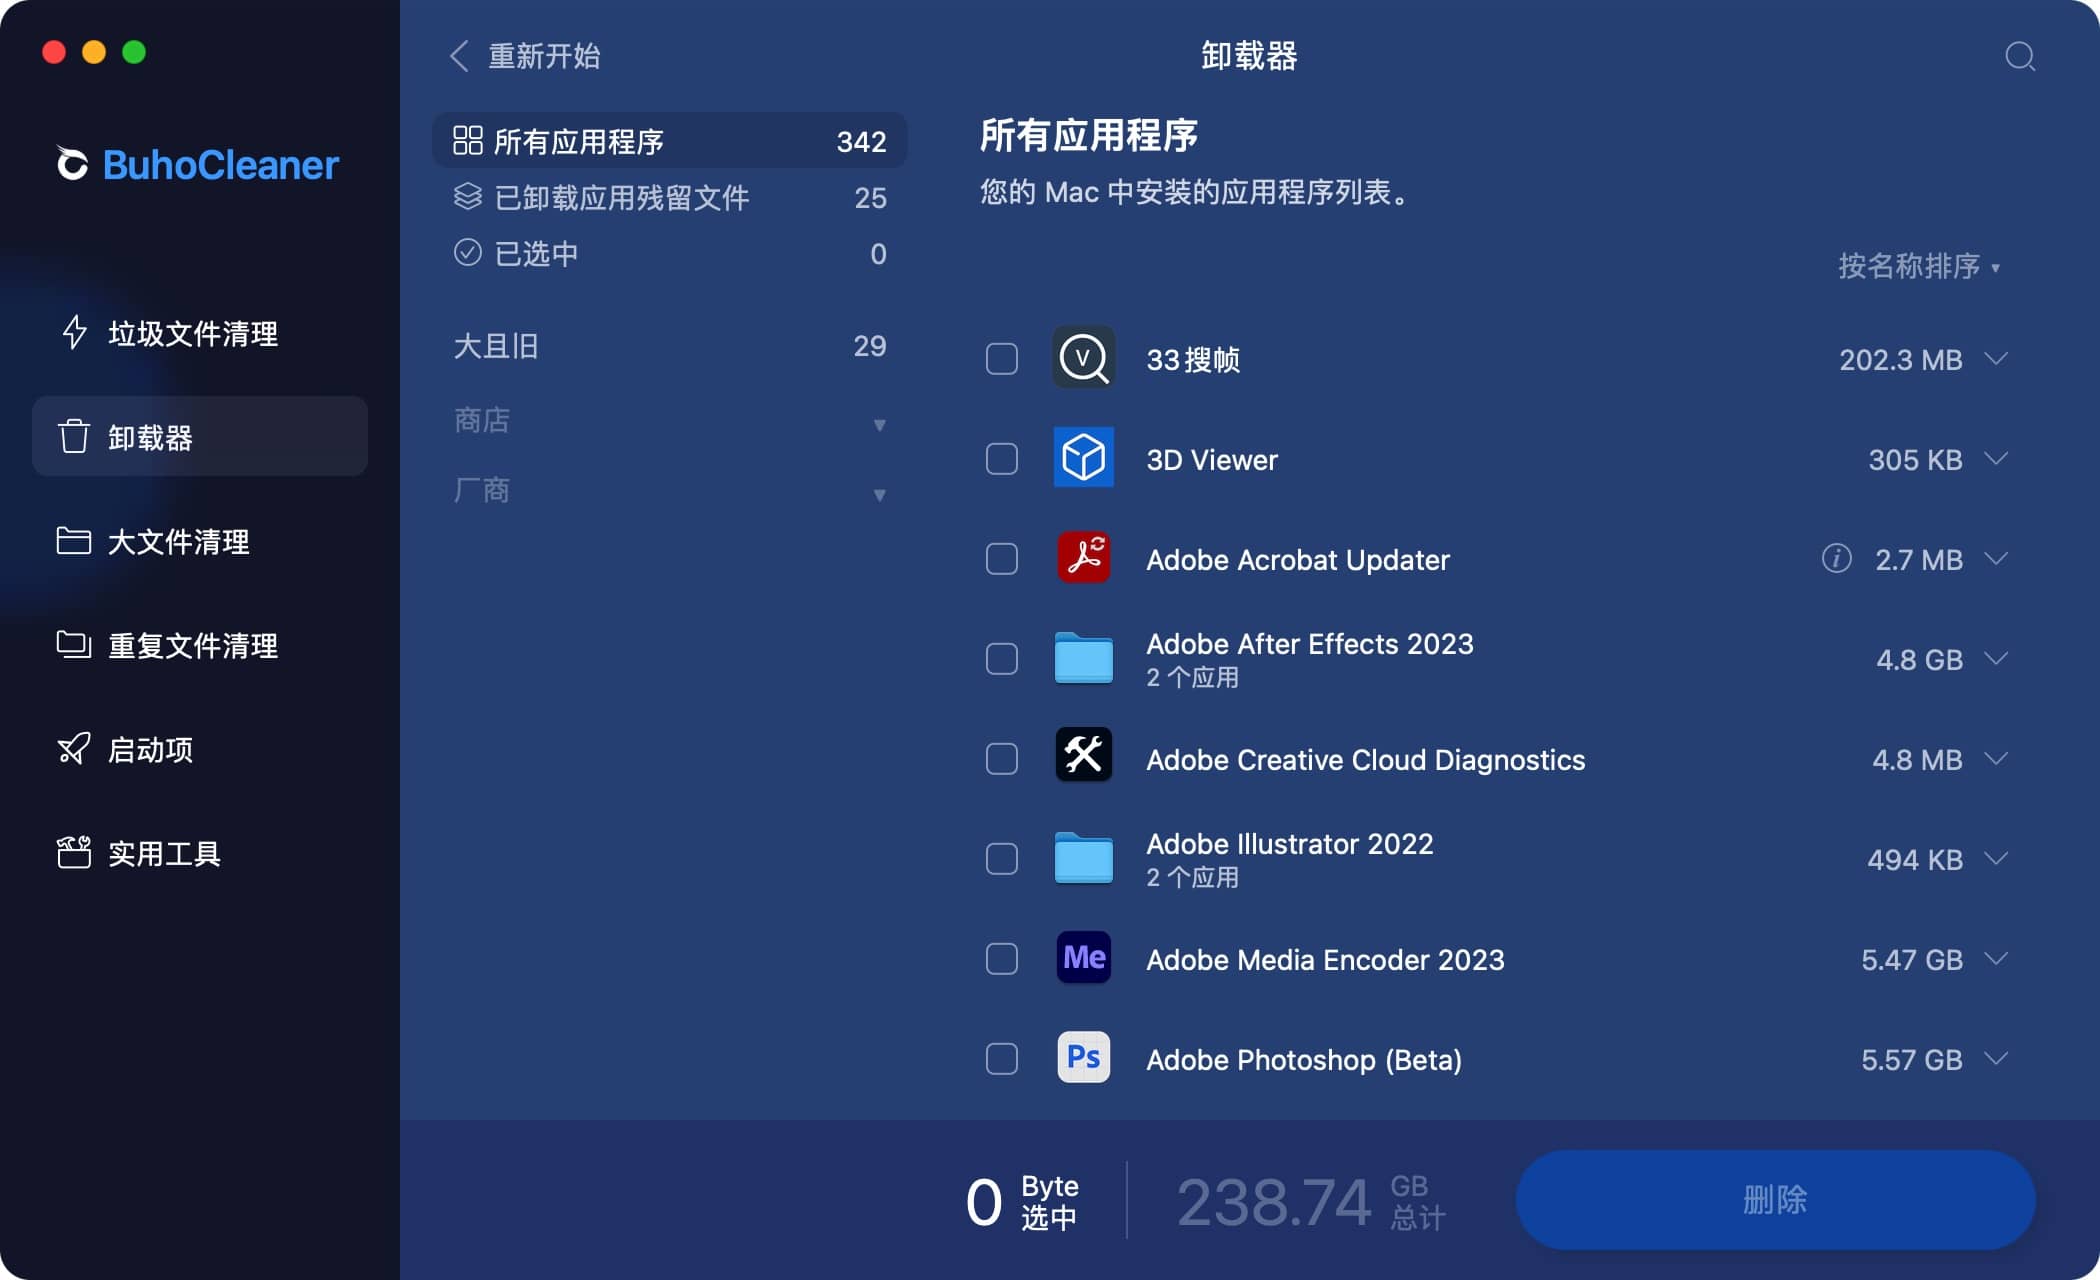Select the 大且旧 category

coord(669,346)
